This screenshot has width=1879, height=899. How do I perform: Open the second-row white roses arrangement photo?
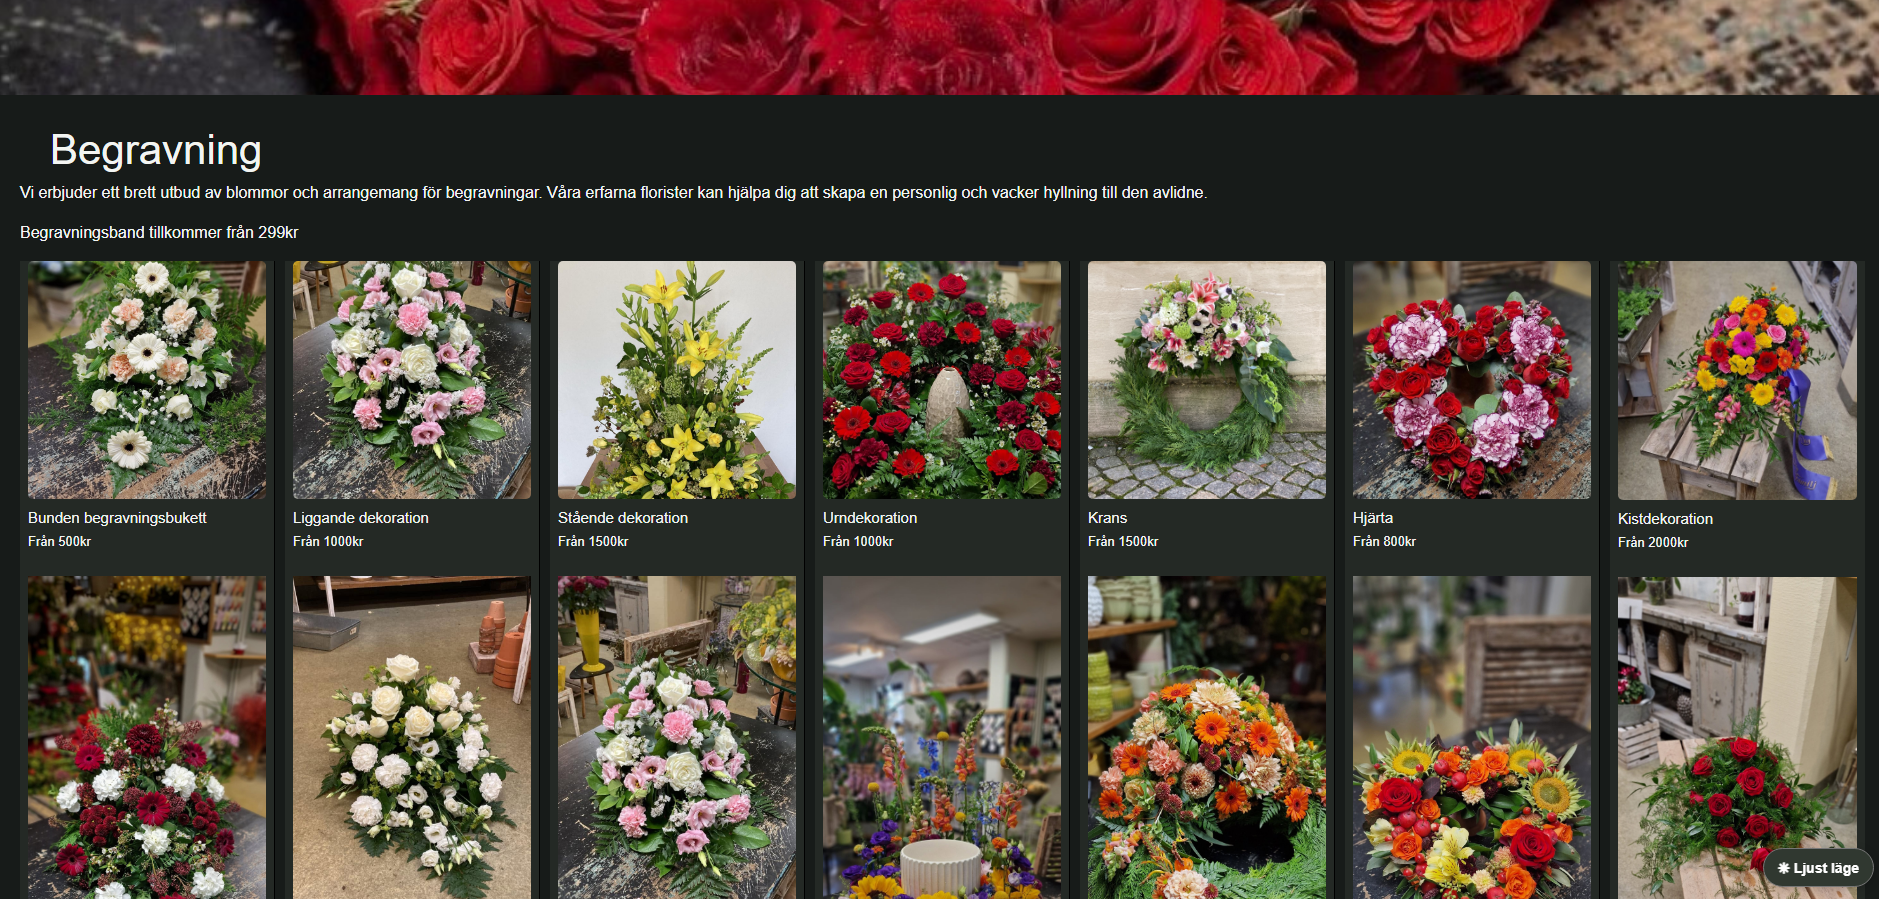pos(412,737)
